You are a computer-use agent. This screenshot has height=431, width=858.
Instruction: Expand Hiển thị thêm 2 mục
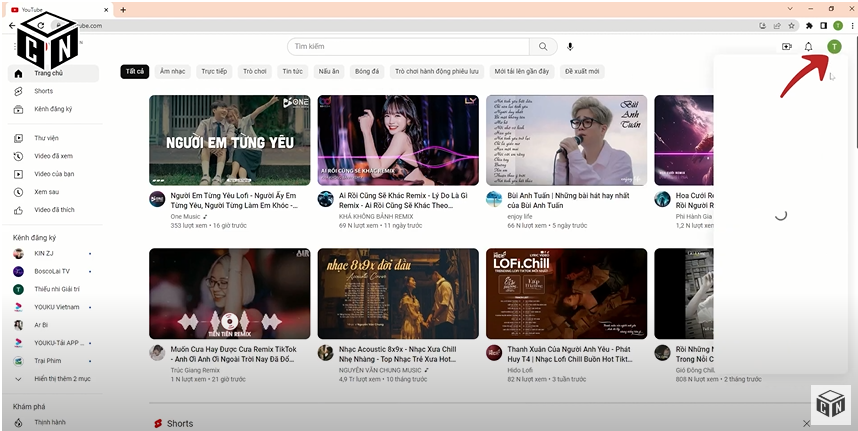pos(62,379)
